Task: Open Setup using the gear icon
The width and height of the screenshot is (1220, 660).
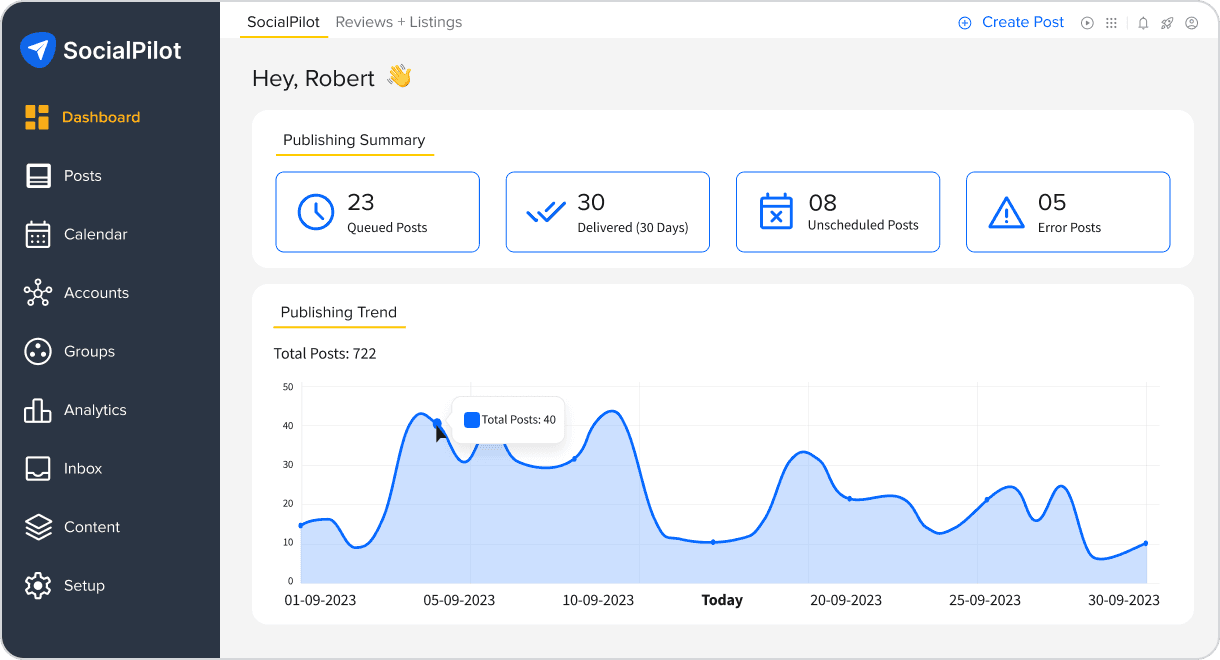Action: click(x=37, y=585)
